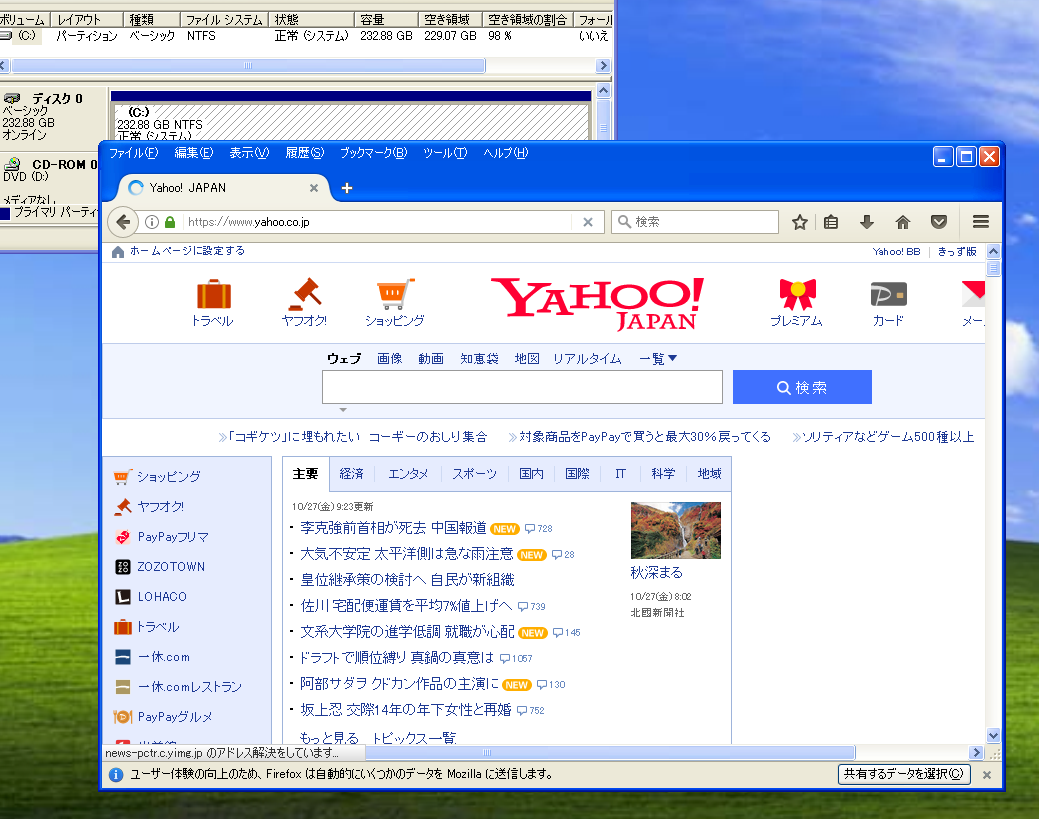Show bookmarks list icon in toolbar
The width and height of the screenshot is (1039, 819).
click(831, 222)
